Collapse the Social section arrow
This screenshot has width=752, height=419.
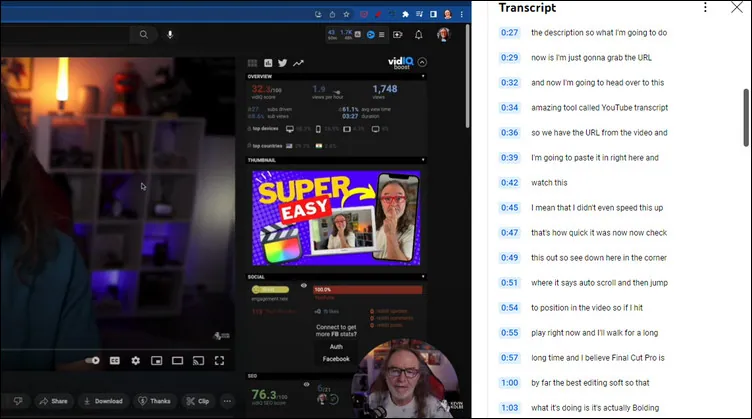tap(423, 277)
